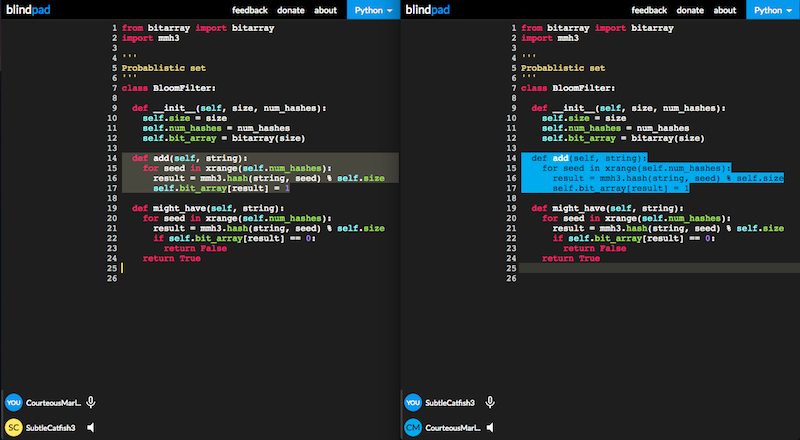This screenshot has width=800, height=440.
Task: Click 'Probabilistic set' text in right editor
Action: 563,68
